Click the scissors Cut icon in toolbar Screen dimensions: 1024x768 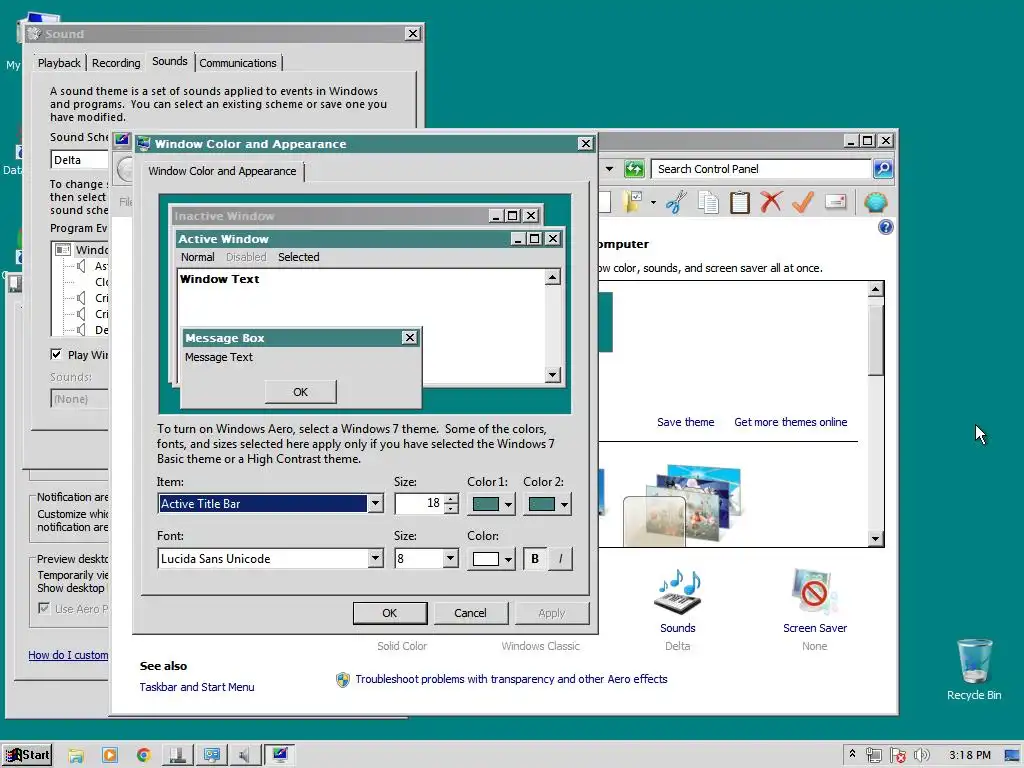(676, 202)
